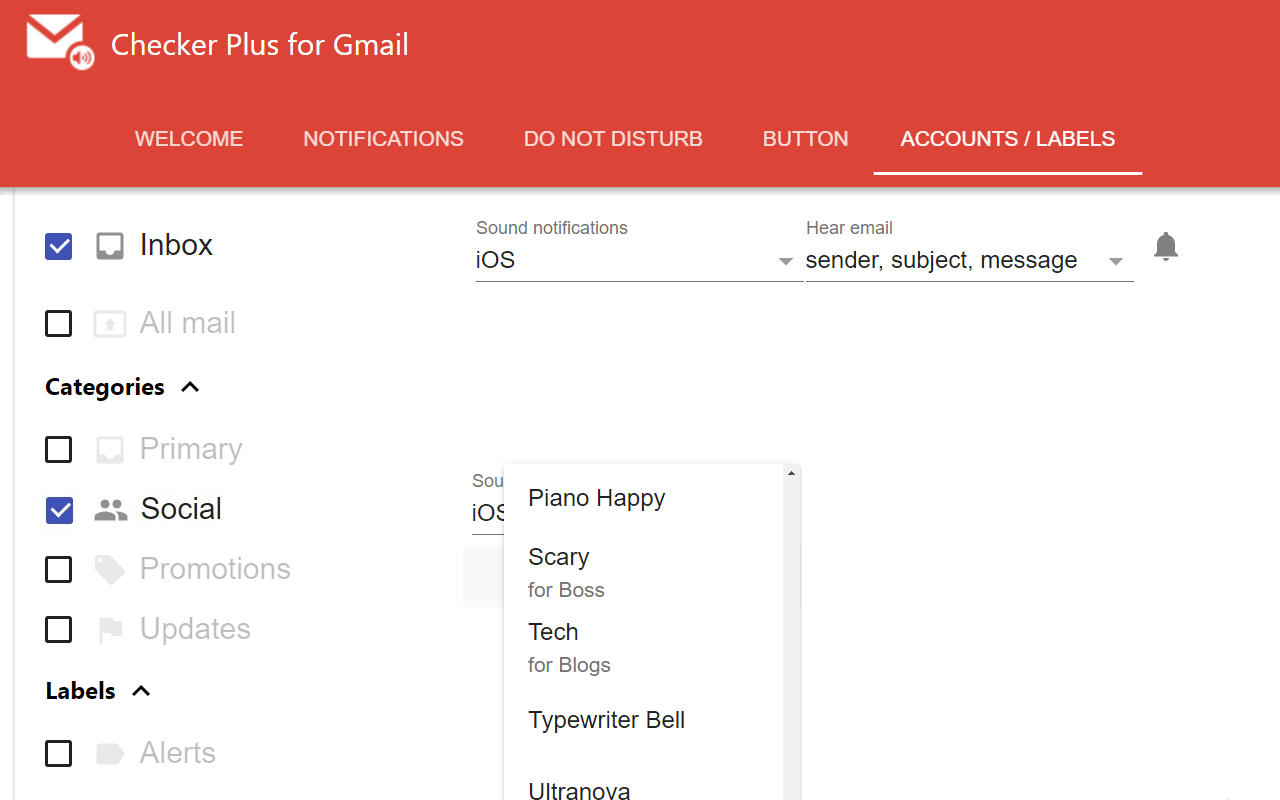The image size is (1280, 800).
Task: Open the Do Not Disturb tab
Action: [613, 139]
